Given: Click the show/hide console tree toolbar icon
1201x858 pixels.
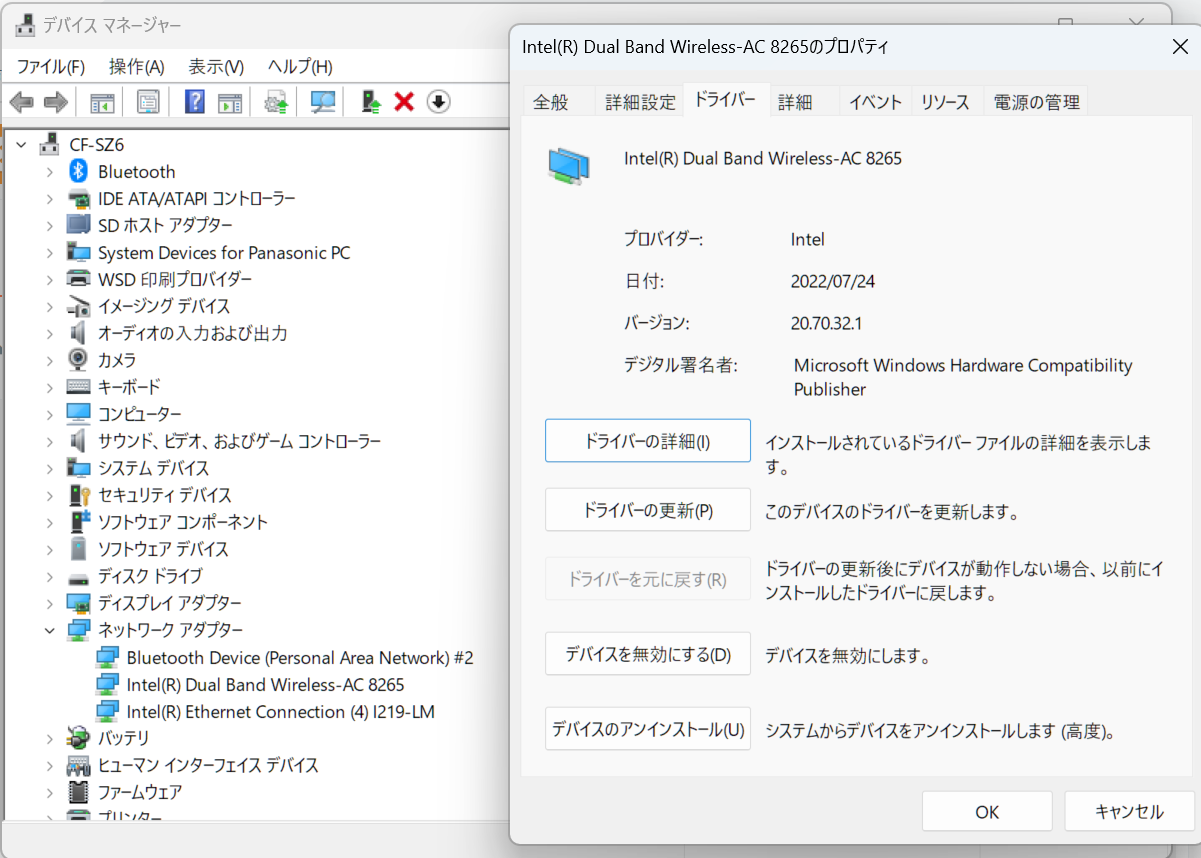Looking at the screenshot, I should (102, 102).
